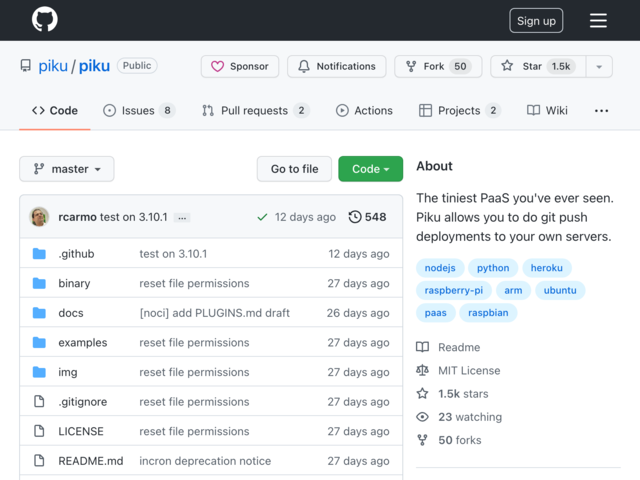
Task: Click the Public visibility badge
Action: 137,66
